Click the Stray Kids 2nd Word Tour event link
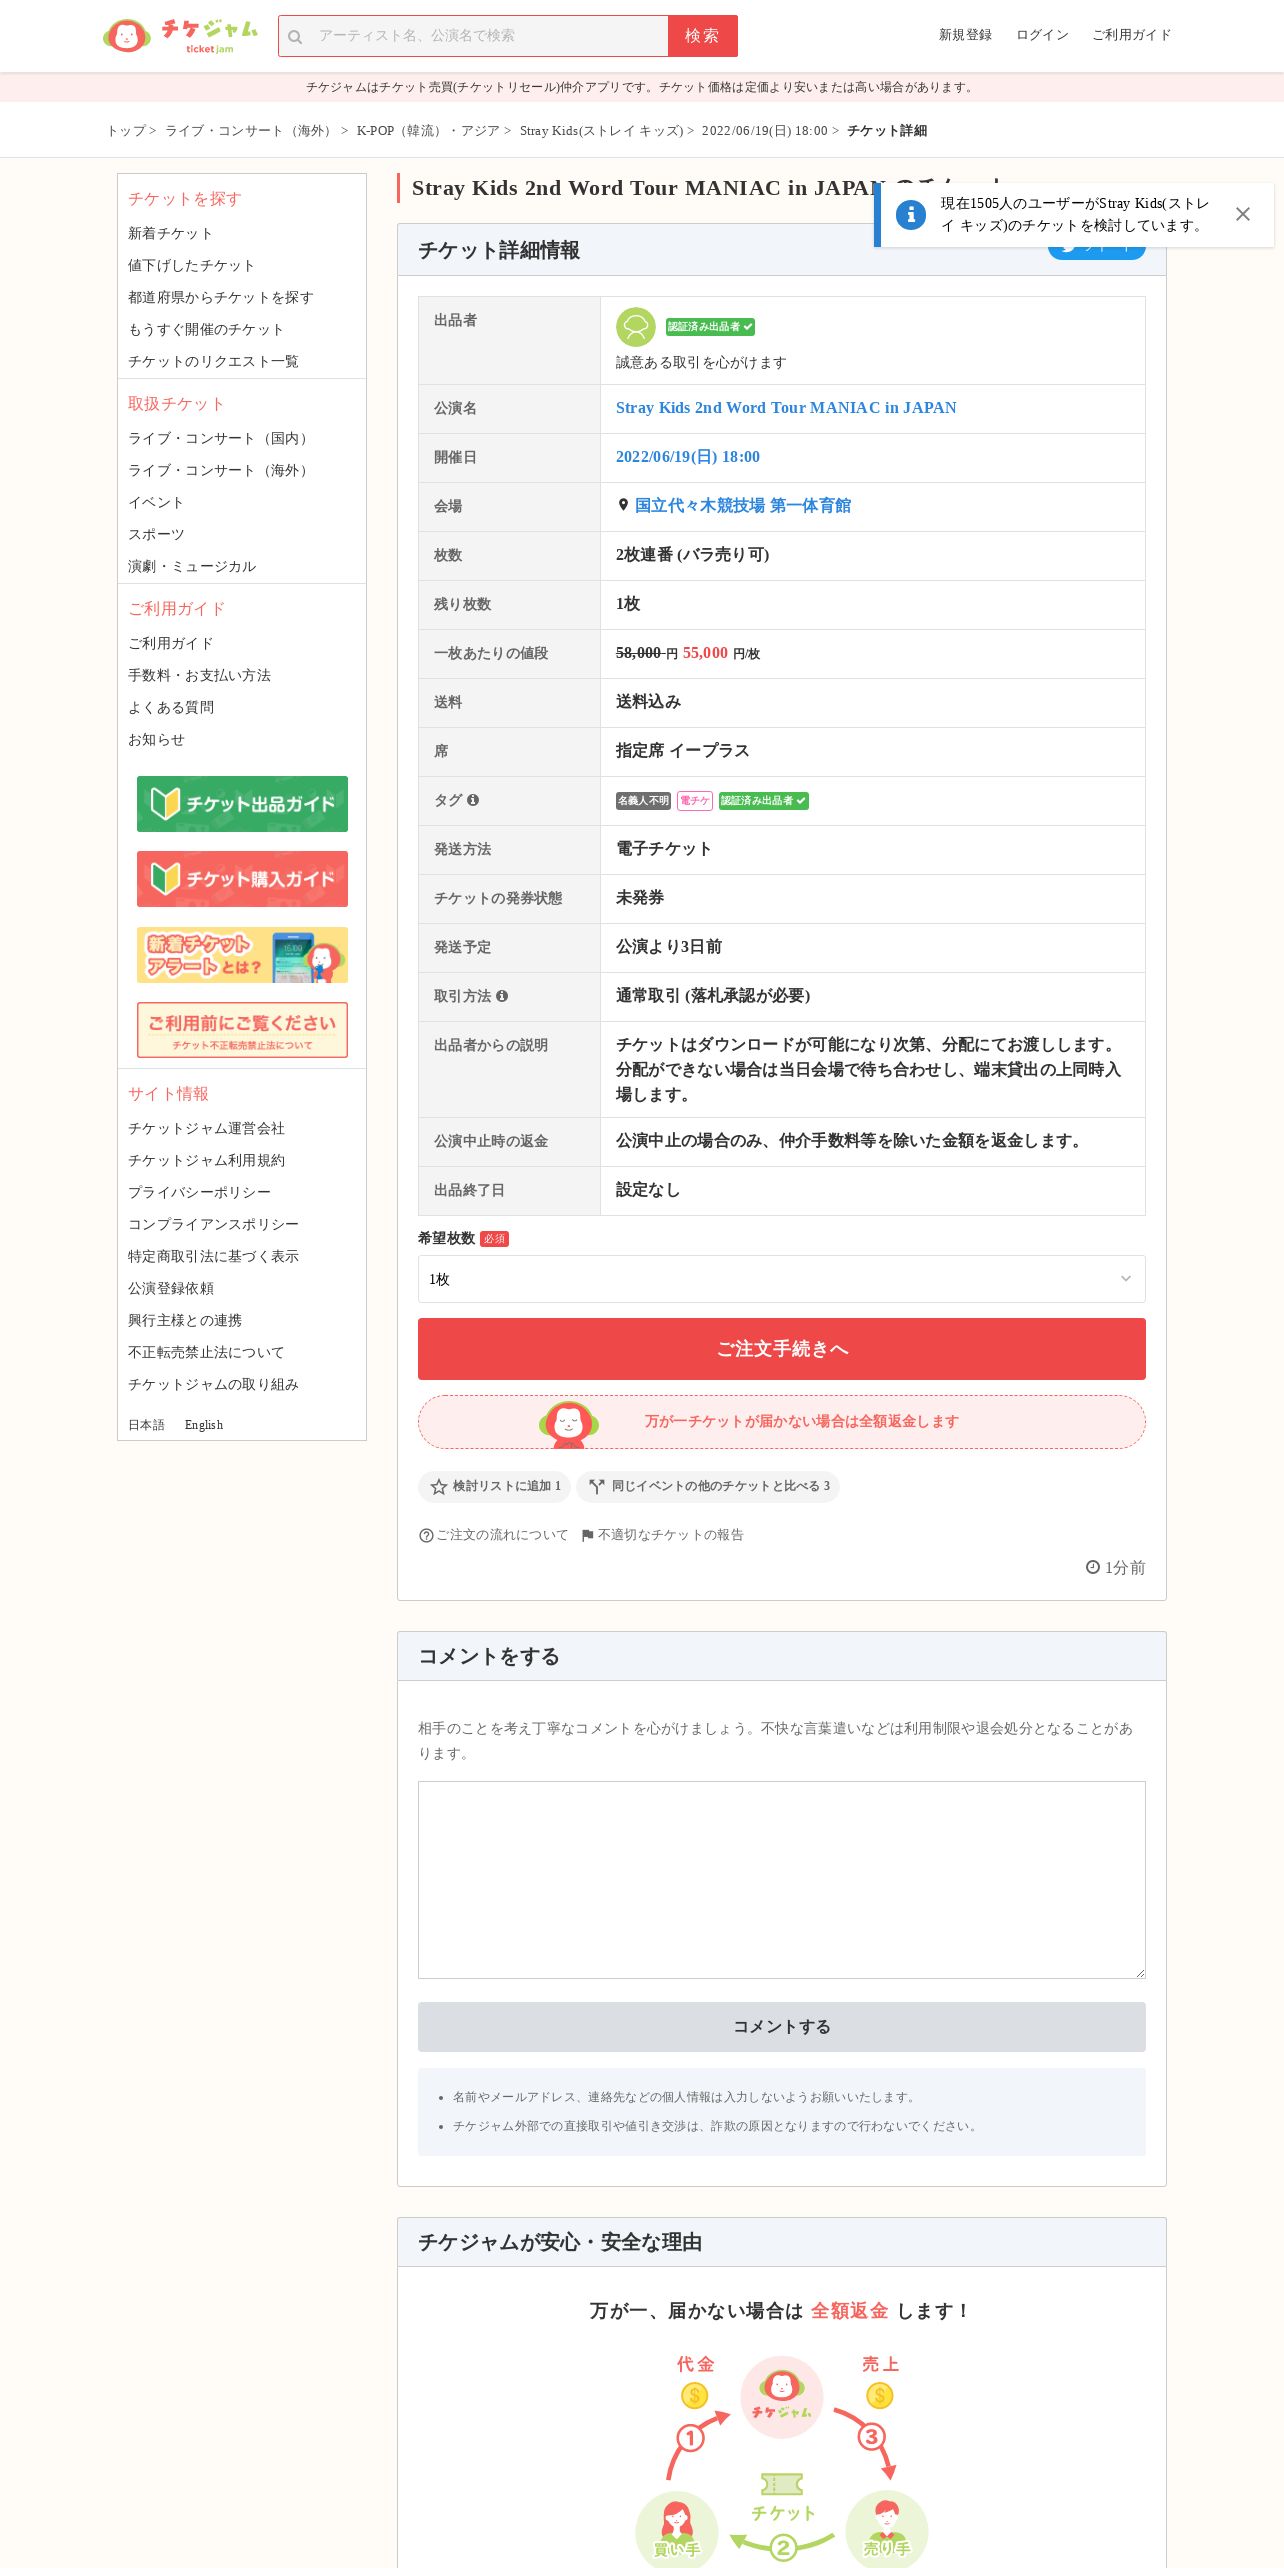1284x2568 pixels. (x=786, y=408)
